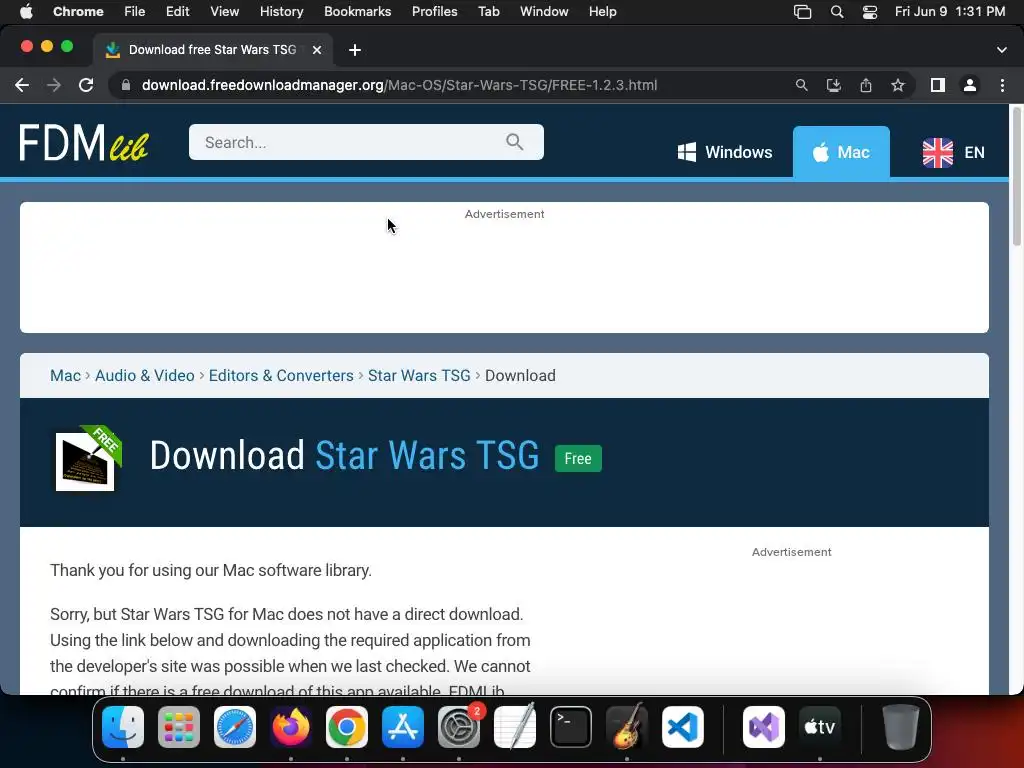
Task: Open Chrome three-dot menu
Action: [x=1002, y=85]
